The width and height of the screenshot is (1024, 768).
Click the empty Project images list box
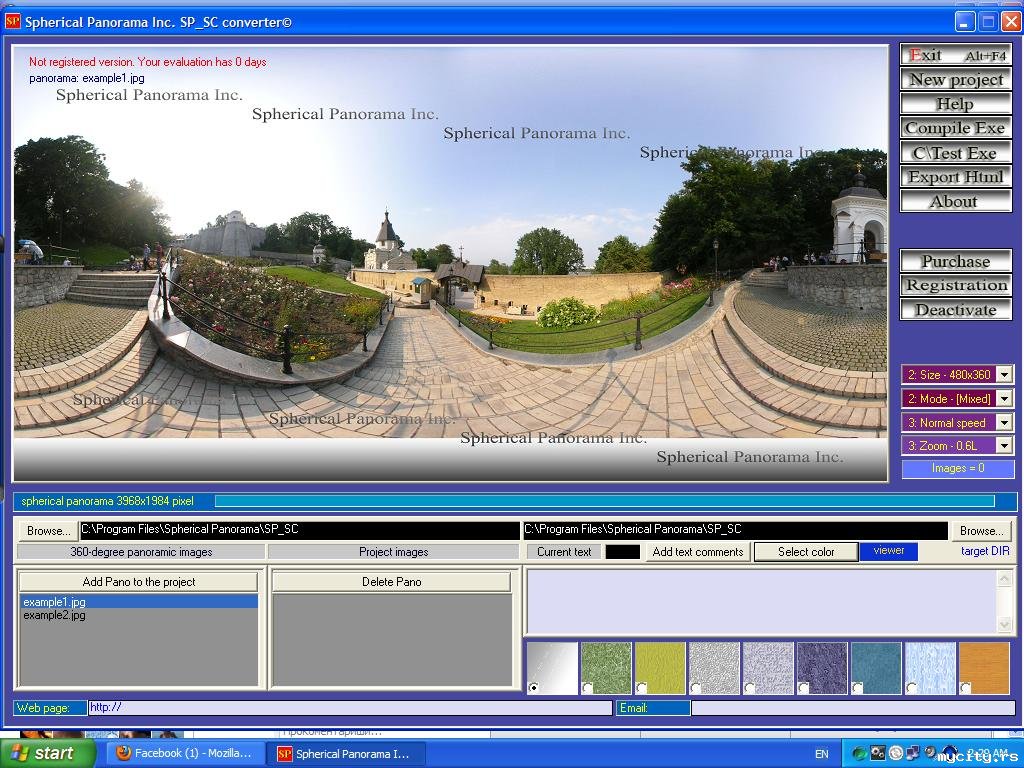391,639
